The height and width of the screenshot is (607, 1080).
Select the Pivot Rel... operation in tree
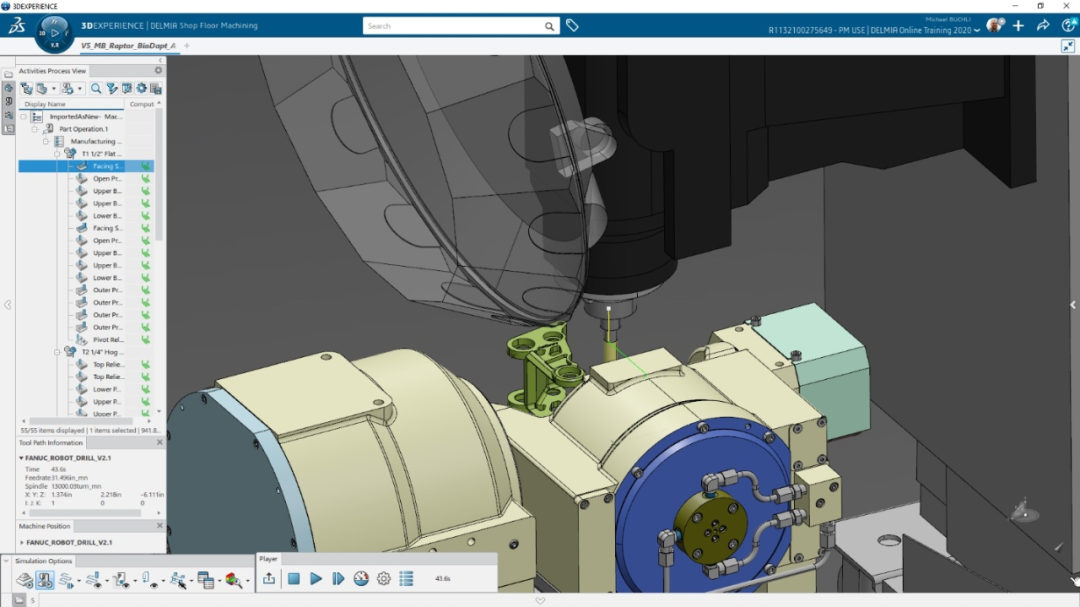(107, 340)
